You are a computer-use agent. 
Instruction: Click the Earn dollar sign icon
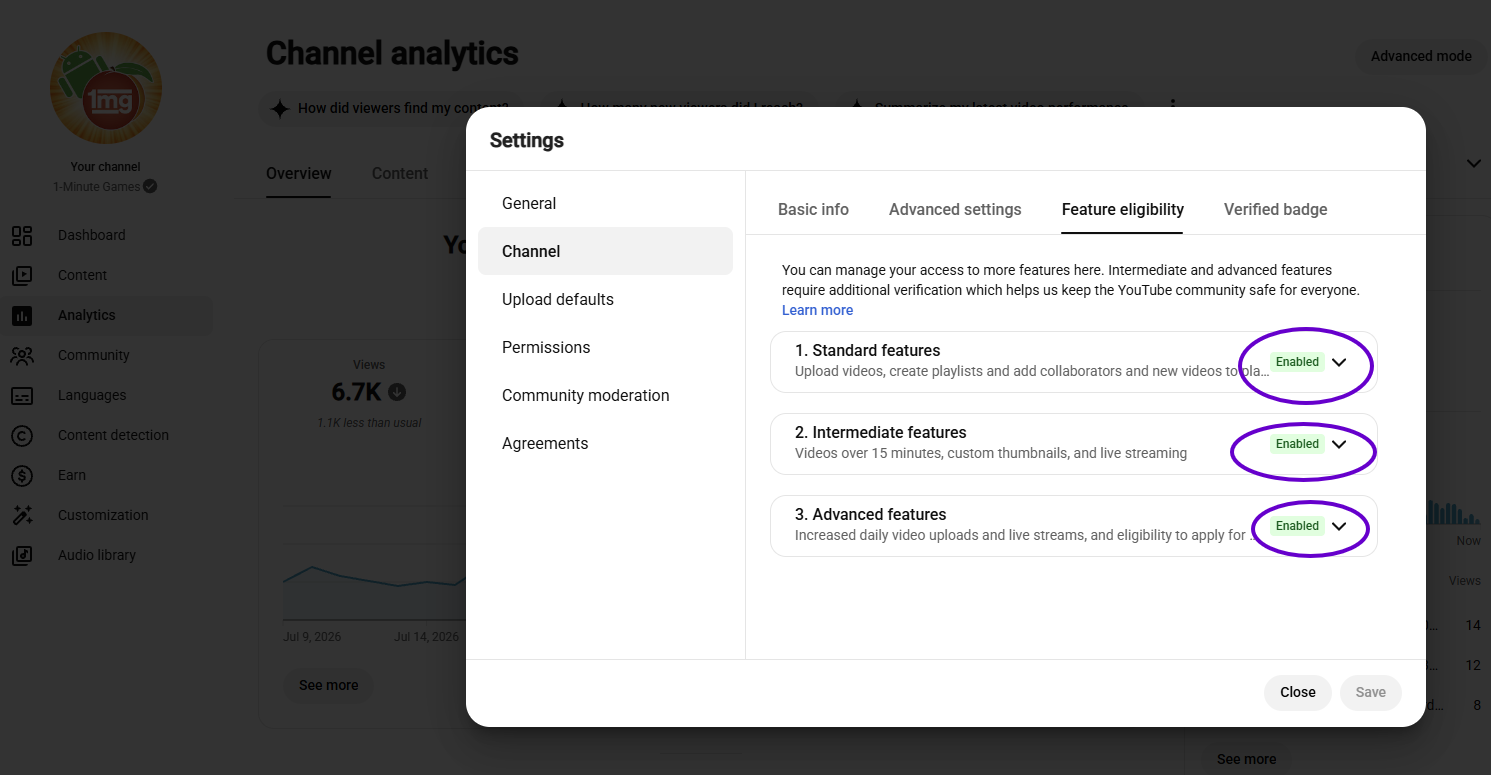click(22, 475)
